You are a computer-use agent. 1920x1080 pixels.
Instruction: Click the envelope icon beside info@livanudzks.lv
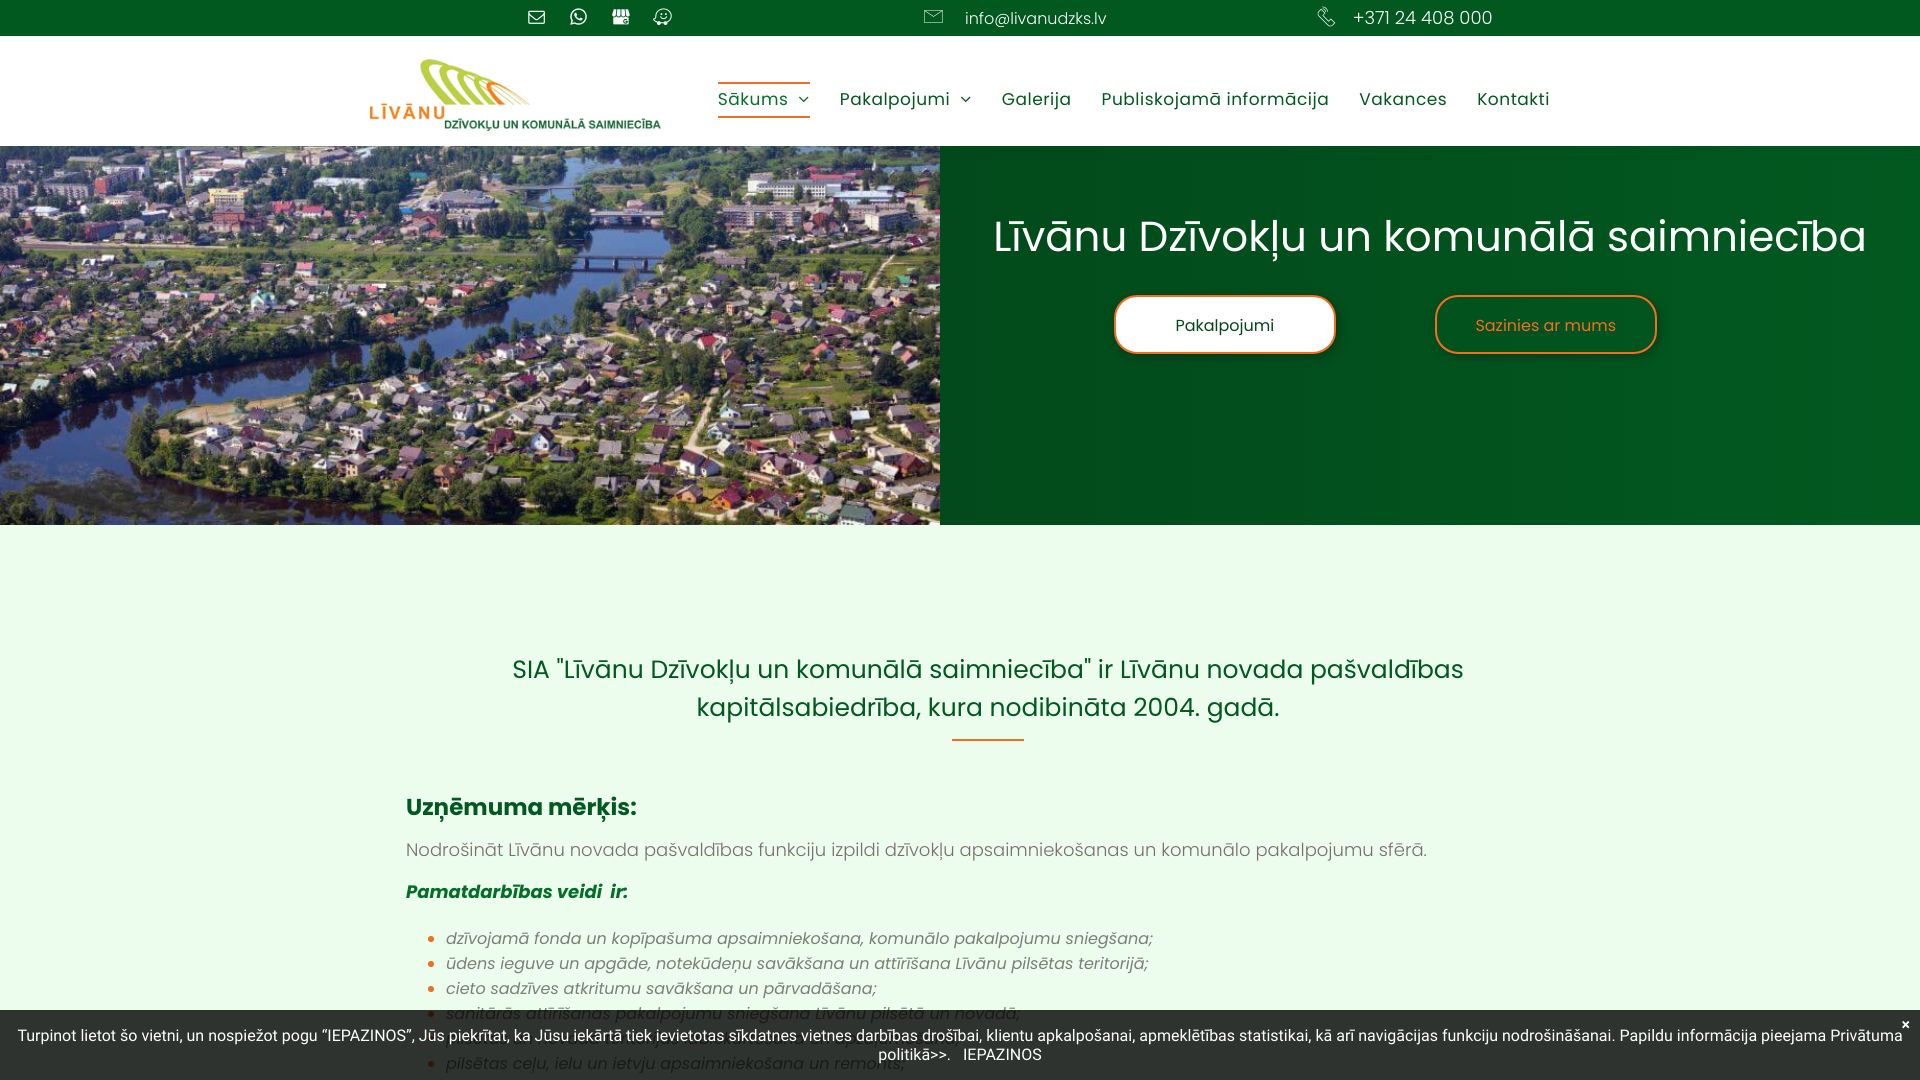point(932,17)
